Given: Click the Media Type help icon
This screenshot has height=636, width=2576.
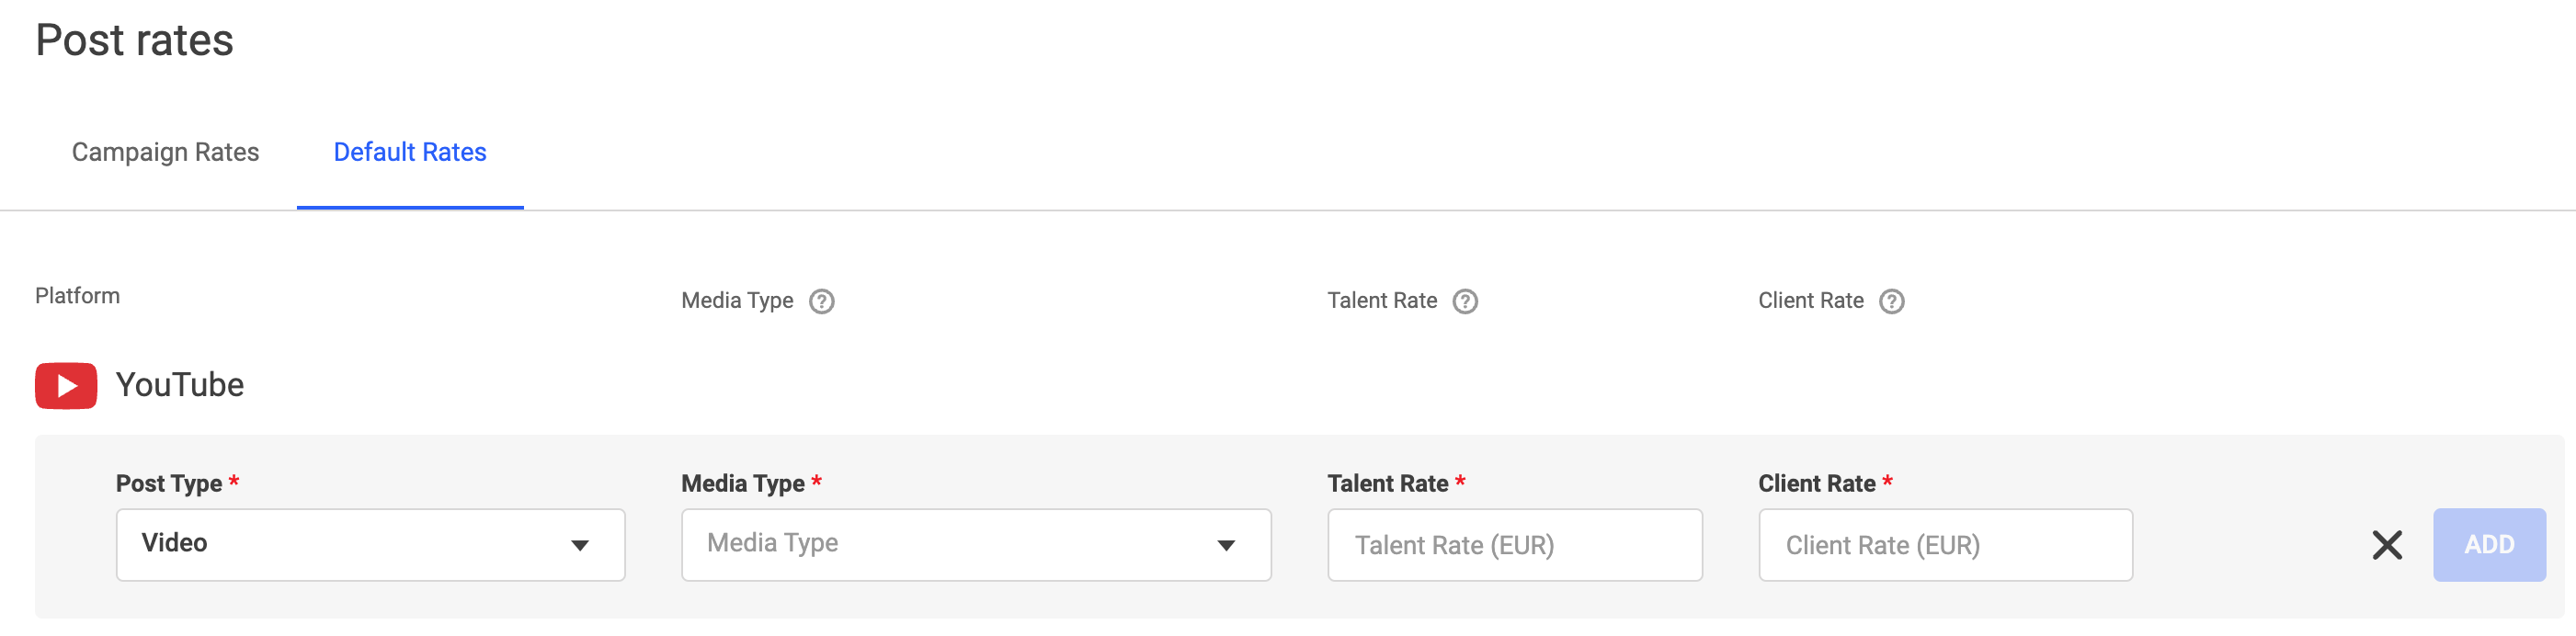Looking at the screenshot, I should 822,301.
